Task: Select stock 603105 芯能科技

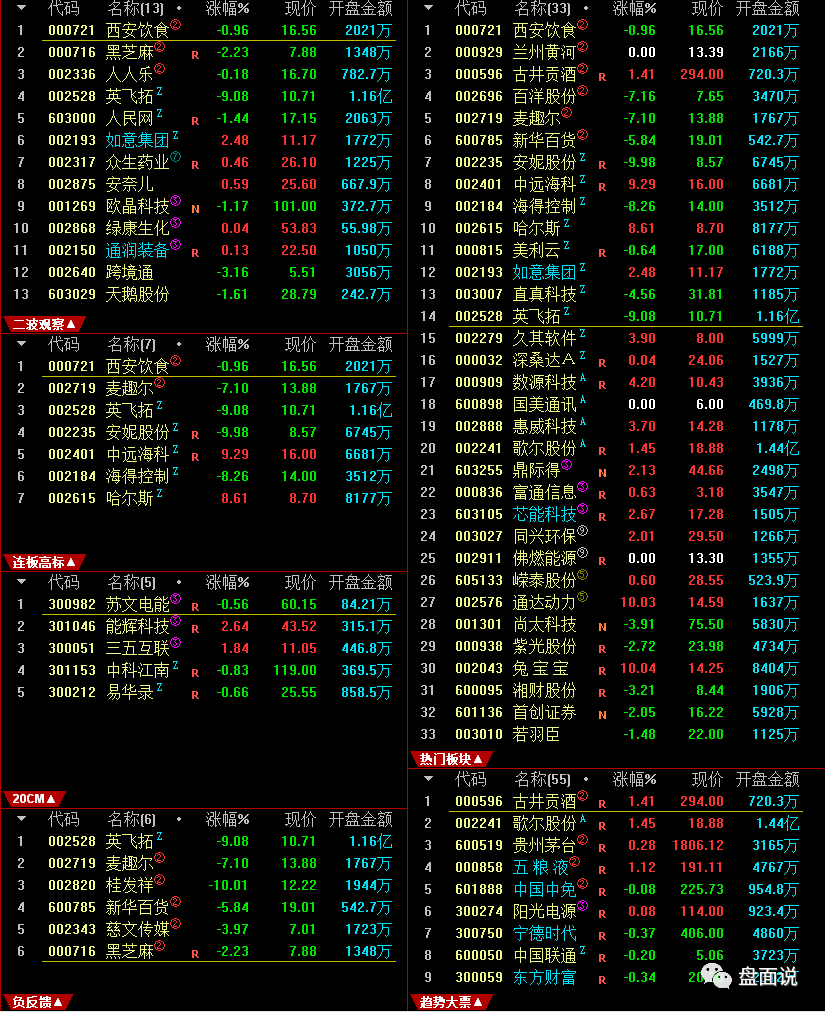Action: [x=611, y=514]
